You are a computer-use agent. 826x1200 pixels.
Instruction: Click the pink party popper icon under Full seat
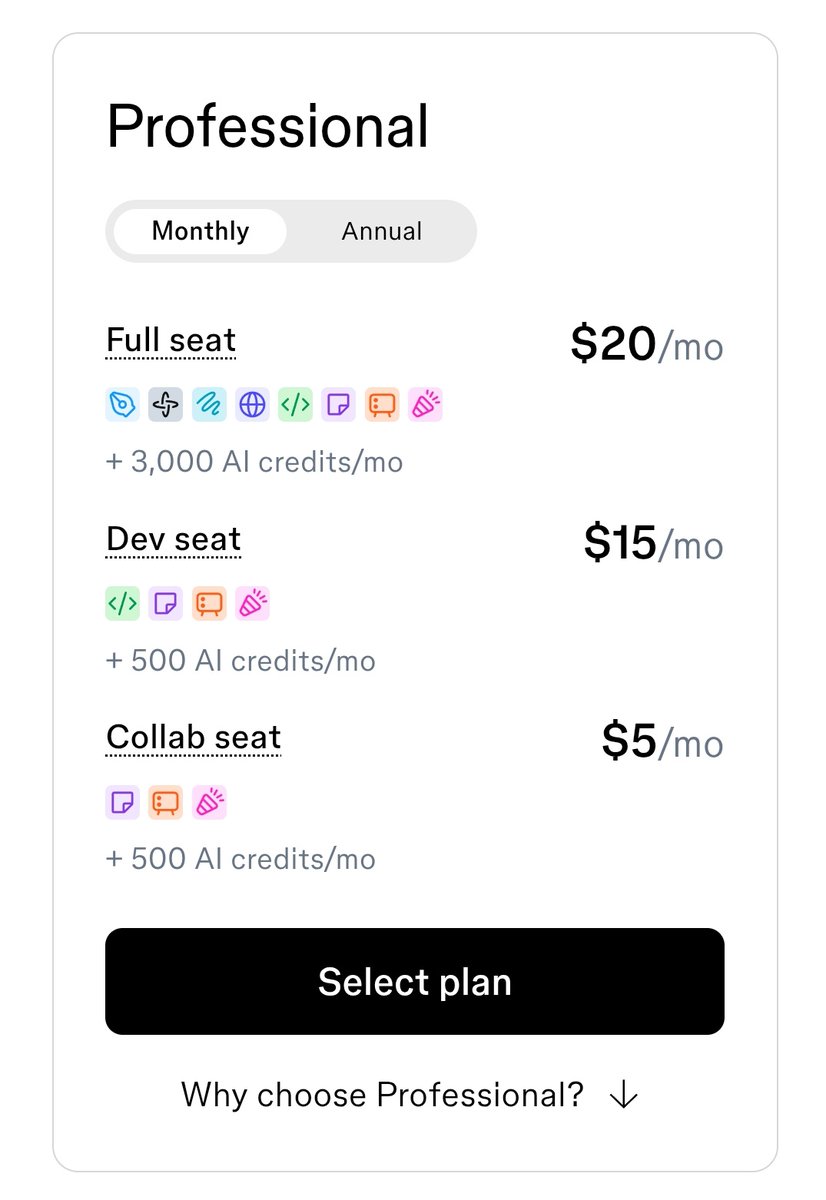(425, 404)
